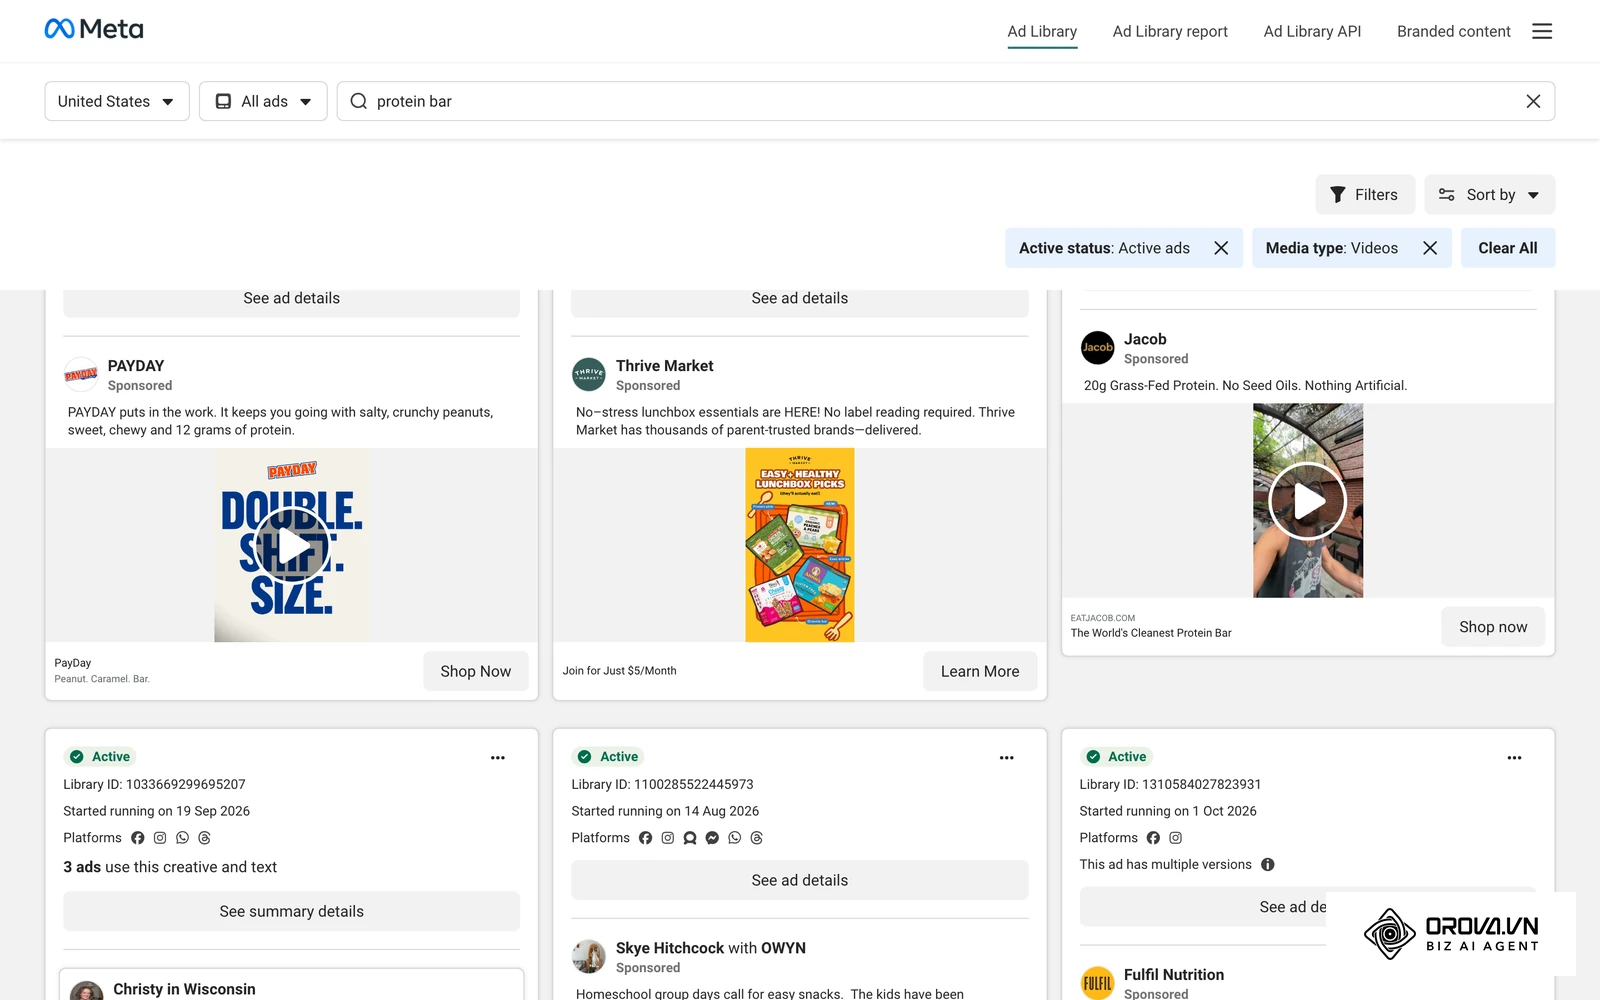Click Facebook platform icon for Fulfil Nutrition ad
Screen dimensions: 1600x1000
pyautogui.click(x=1153, y=838)
